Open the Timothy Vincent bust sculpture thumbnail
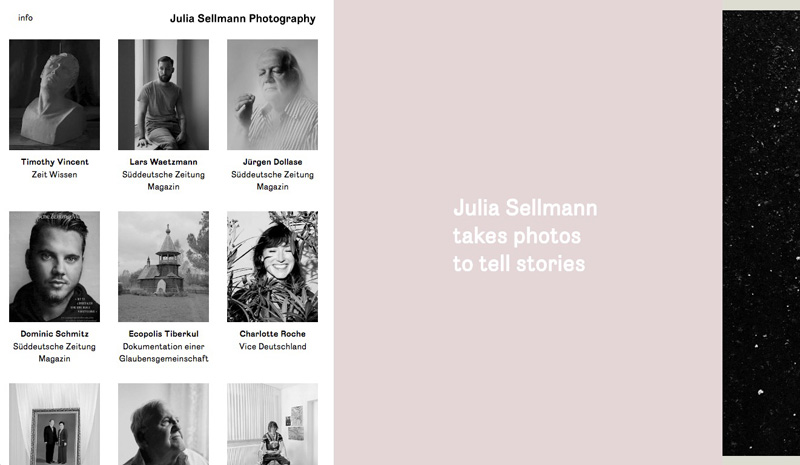Image resolution: width=800 pixels, height=465 pixels. [55, 94]
